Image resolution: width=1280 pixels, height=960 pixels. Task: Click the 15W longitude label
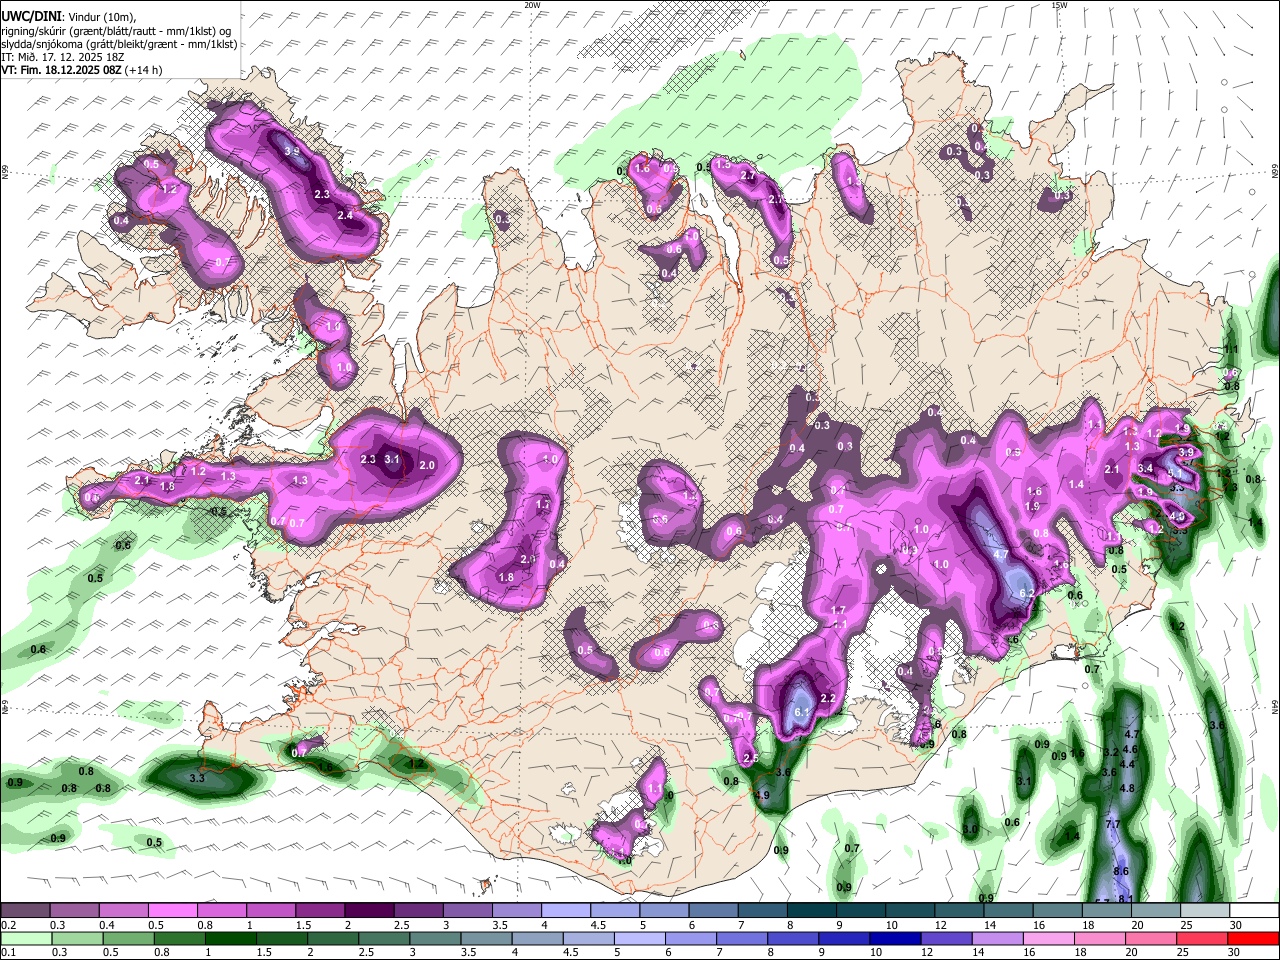point(1059,5)
